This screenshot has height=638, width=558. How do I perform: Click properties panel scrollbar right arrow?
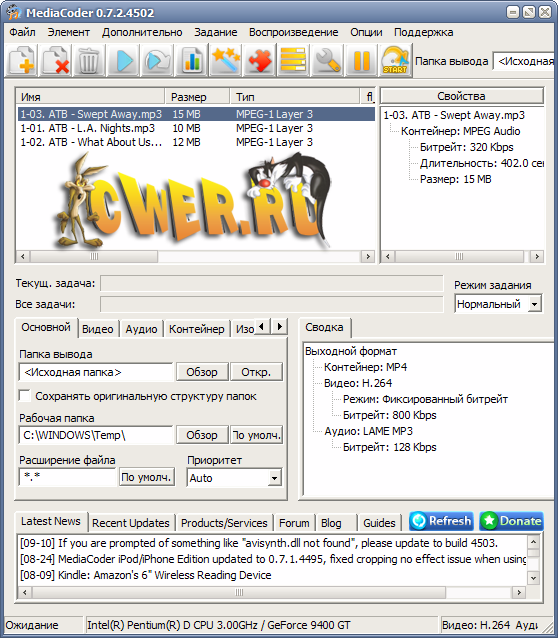(537, 256)
